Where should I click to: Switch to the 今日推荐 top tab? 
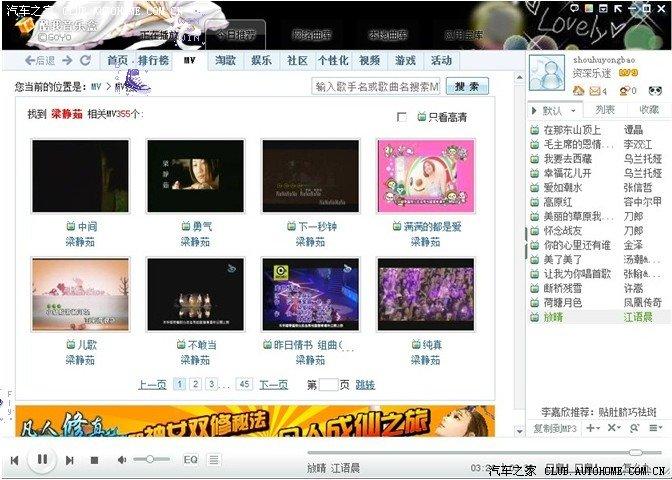pyautogui.click(x=235, y=35)
